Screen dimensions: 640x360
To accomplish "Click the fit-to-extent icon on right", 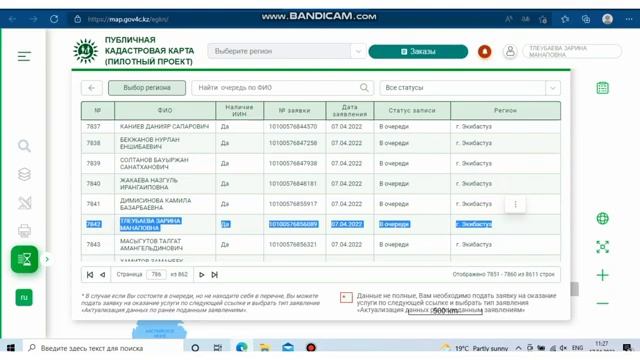I will pos(602,247).
